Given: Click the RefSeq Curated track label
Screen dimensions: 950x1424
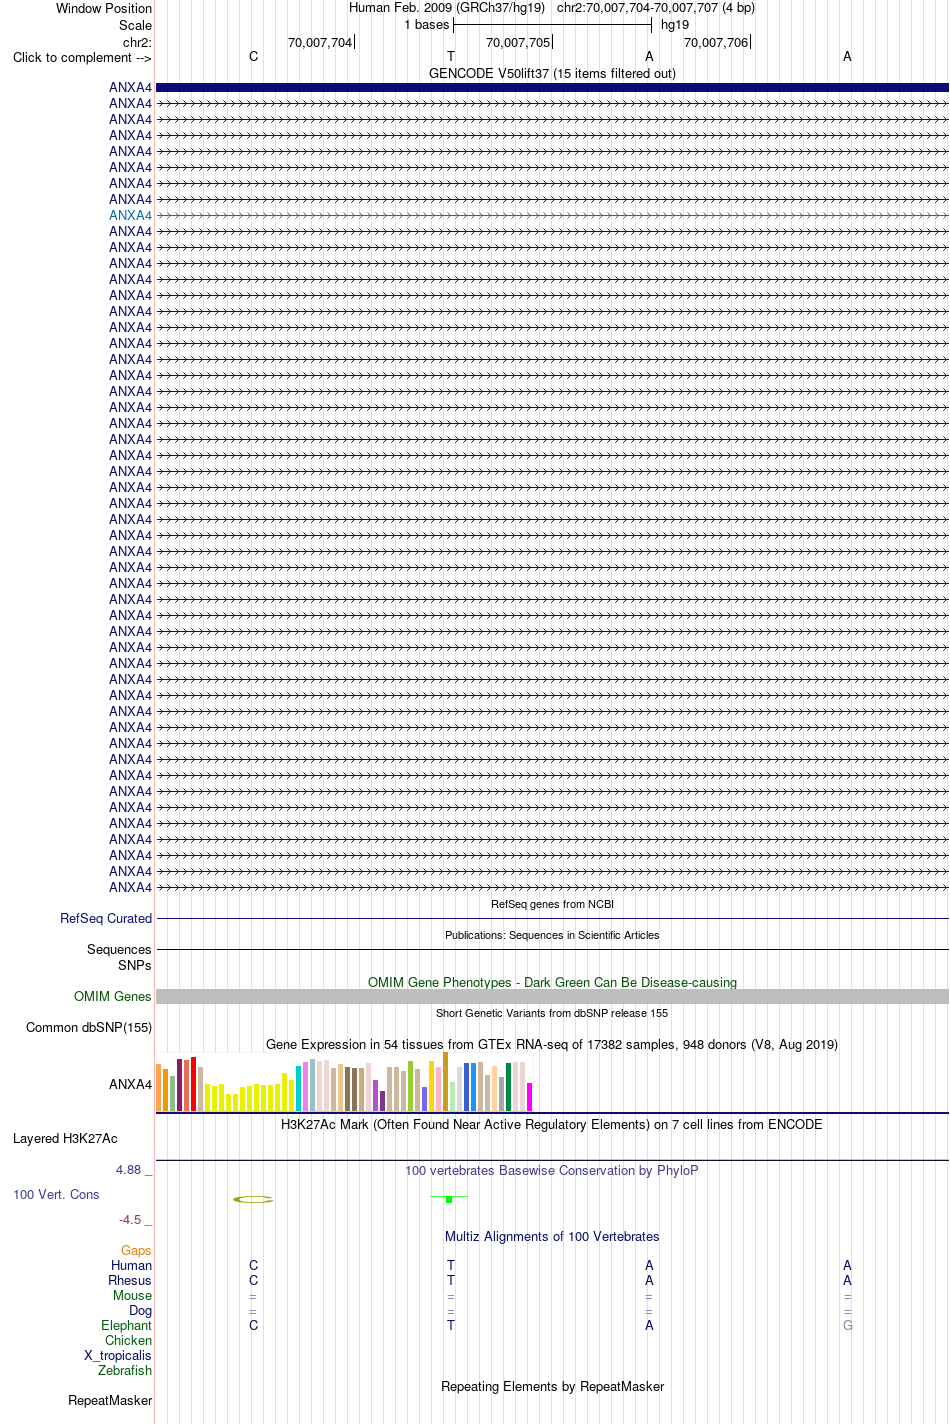Looking at the screenshot, I should 106,919.
